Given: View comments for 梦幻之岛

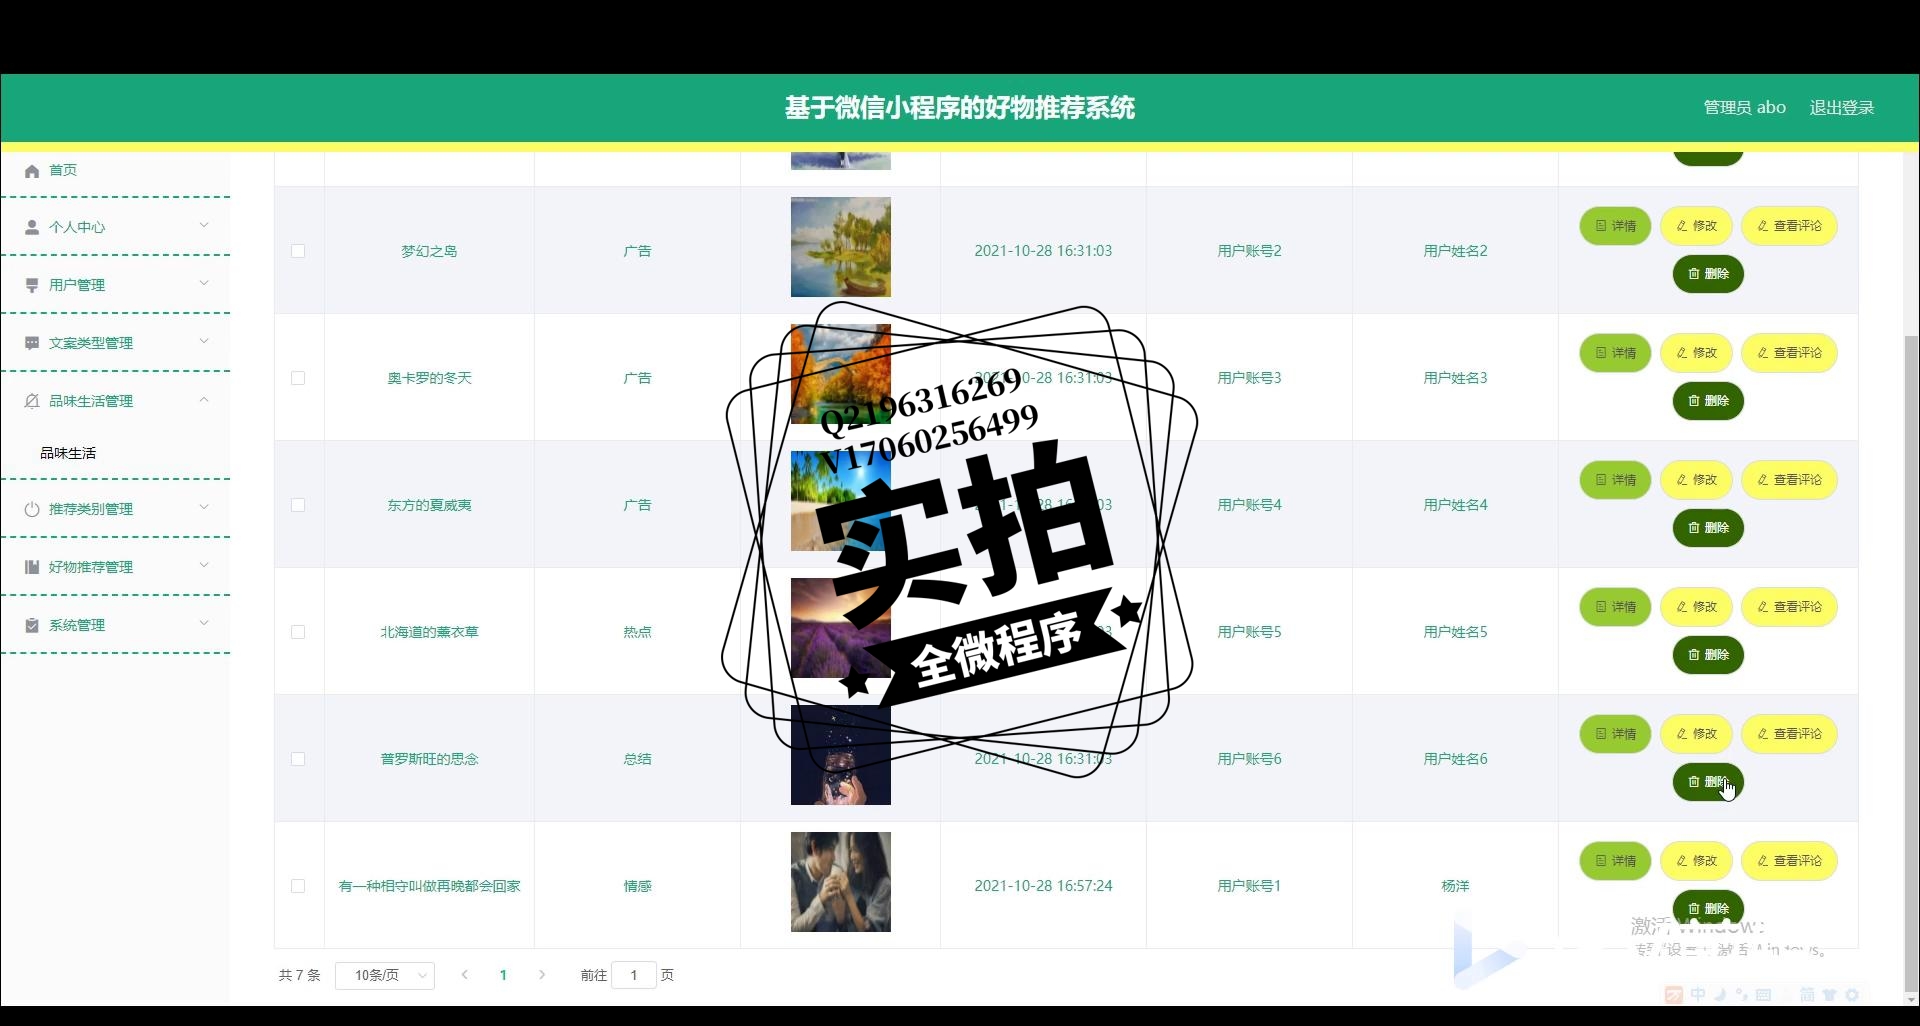Looking at the screenshot, I should tap(1789, 226).
